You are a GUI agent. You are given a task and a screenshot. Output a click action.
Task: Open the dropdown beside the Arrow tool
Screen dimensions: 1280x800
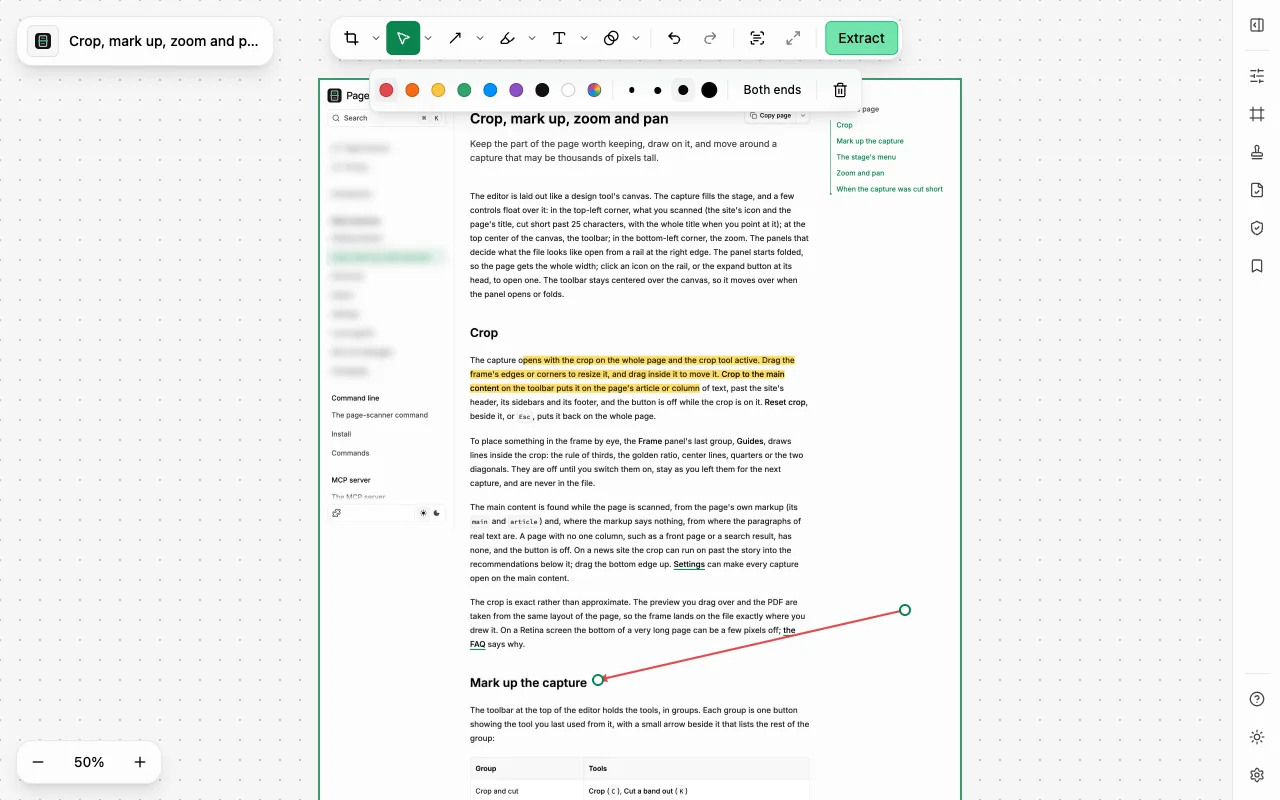(480, 38)
